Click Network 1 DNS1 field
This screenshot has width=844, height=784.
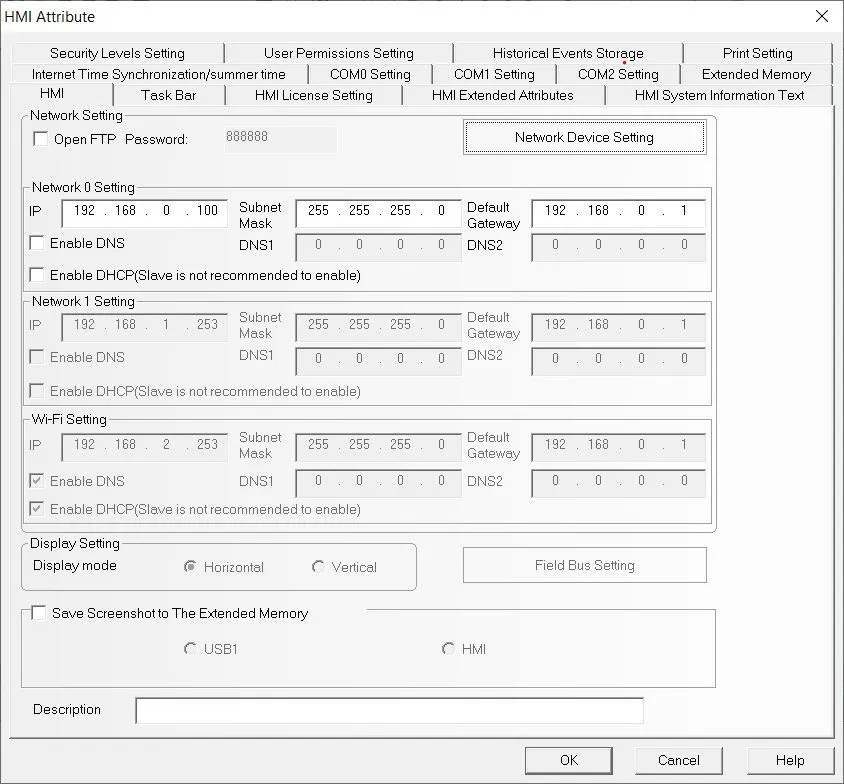coord(378,361)
